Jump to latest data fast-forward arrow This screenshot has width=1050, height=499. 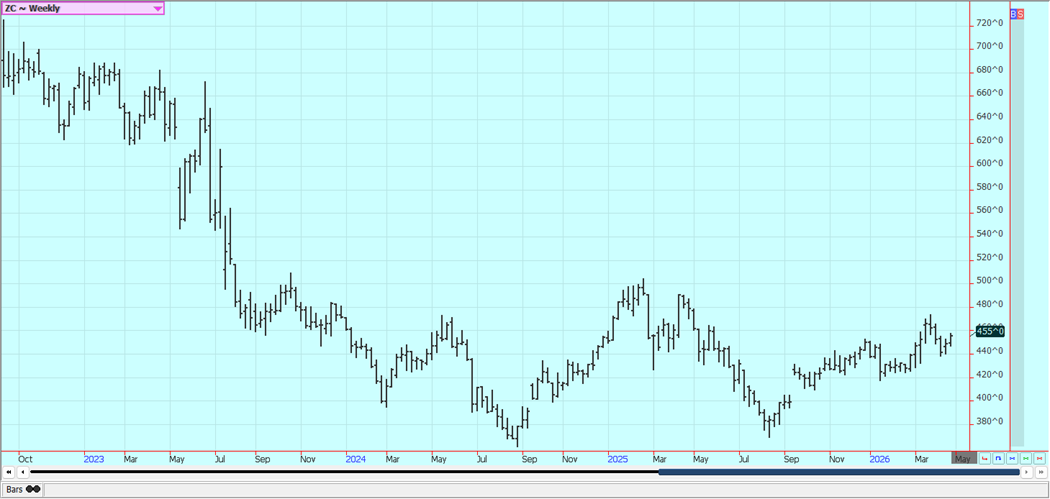(1041, 472)
